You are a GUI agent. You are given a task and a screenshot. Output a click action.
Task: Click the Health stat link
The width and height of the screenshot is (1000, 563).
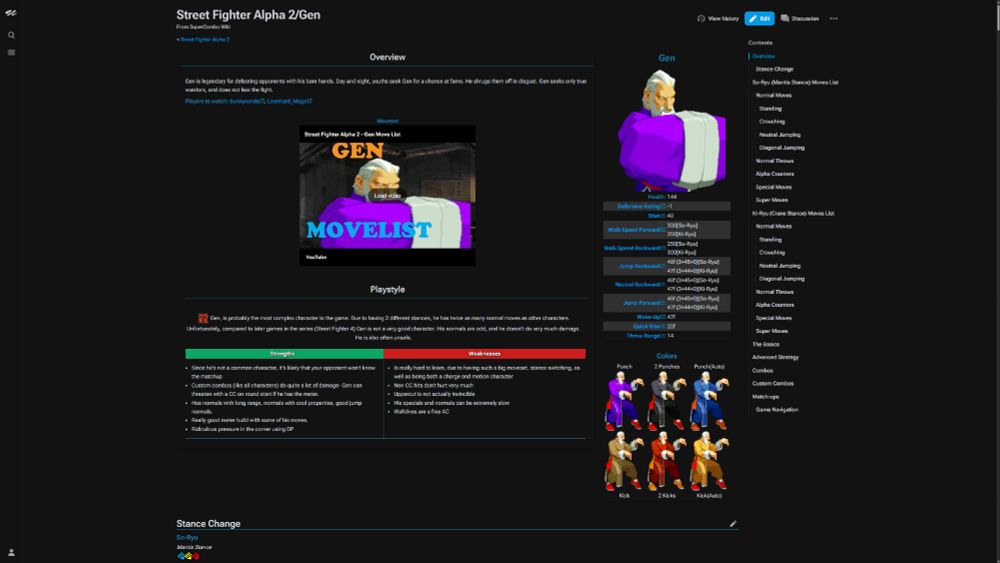pyautogui.click(x=656, y=197)
